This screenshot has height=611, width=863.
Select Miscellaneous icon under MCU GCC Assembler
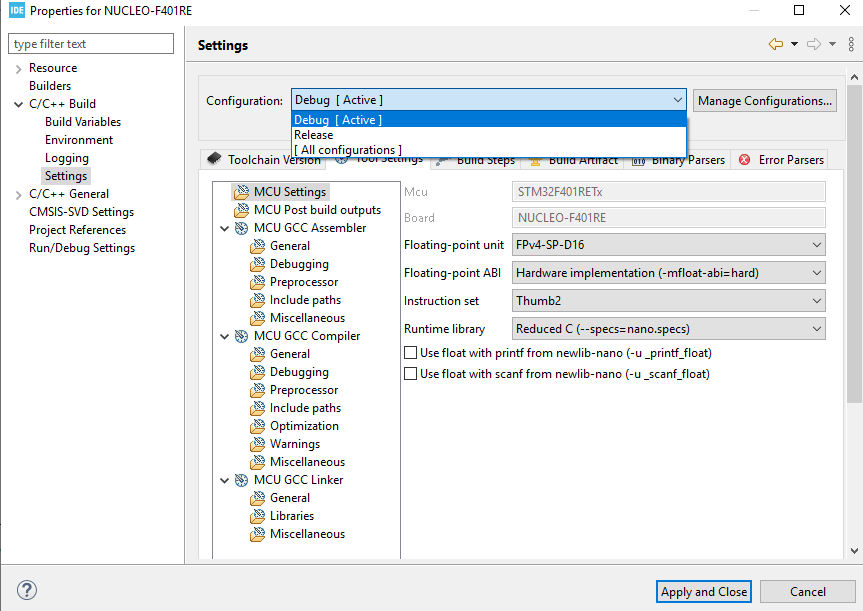(x=258, y=318)
